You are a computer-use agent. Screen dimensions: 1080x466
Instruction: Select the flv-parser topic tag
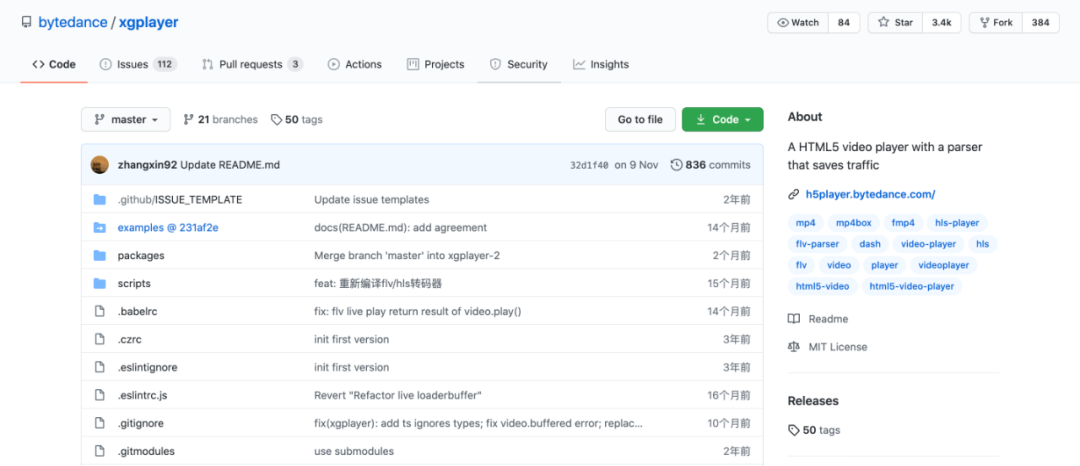[x=818, y=244]
